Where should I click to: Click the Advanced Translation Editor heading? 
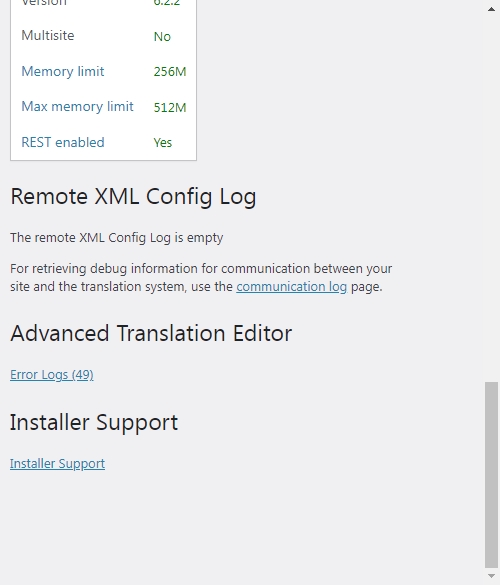pos(151,333)
